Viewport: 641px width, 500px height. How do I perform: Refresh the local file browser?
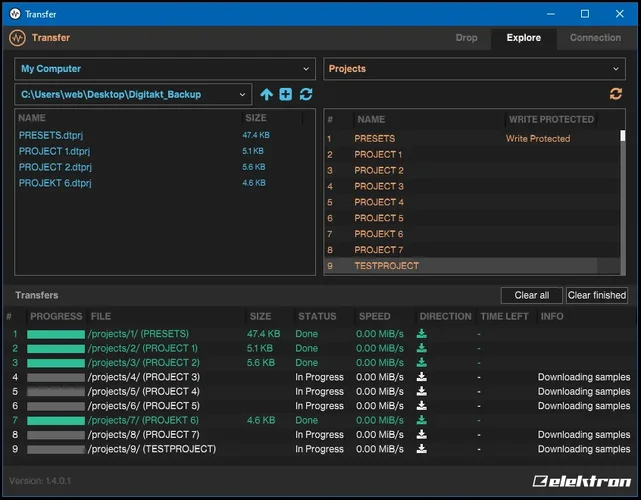[306, 94]
